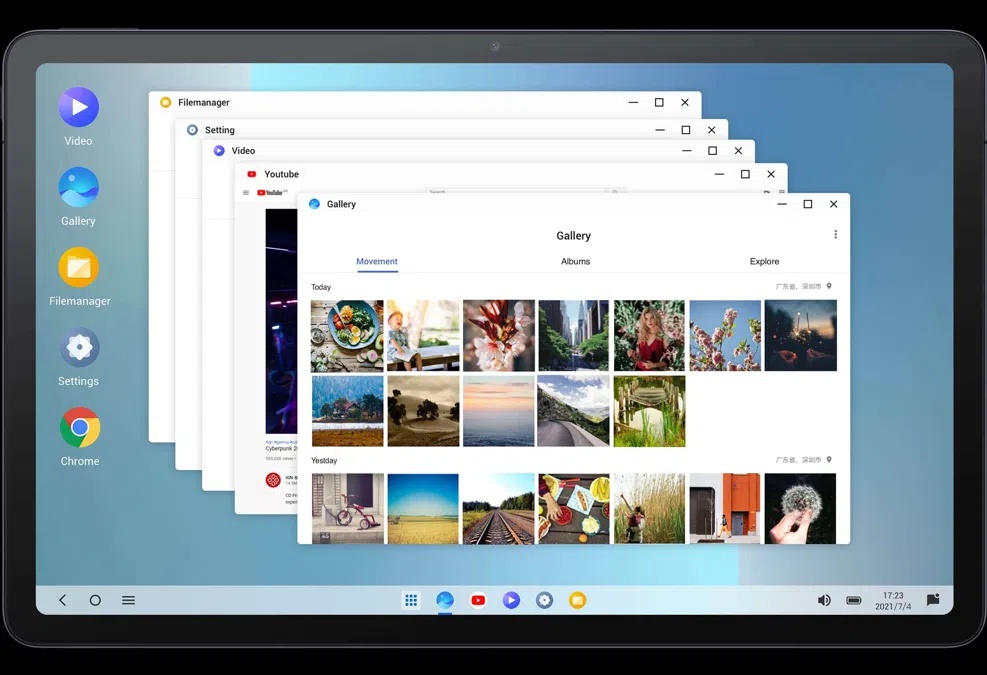This screenshot has width=987, height=675.
Task: Tap the home circle button
Action: 95,600
